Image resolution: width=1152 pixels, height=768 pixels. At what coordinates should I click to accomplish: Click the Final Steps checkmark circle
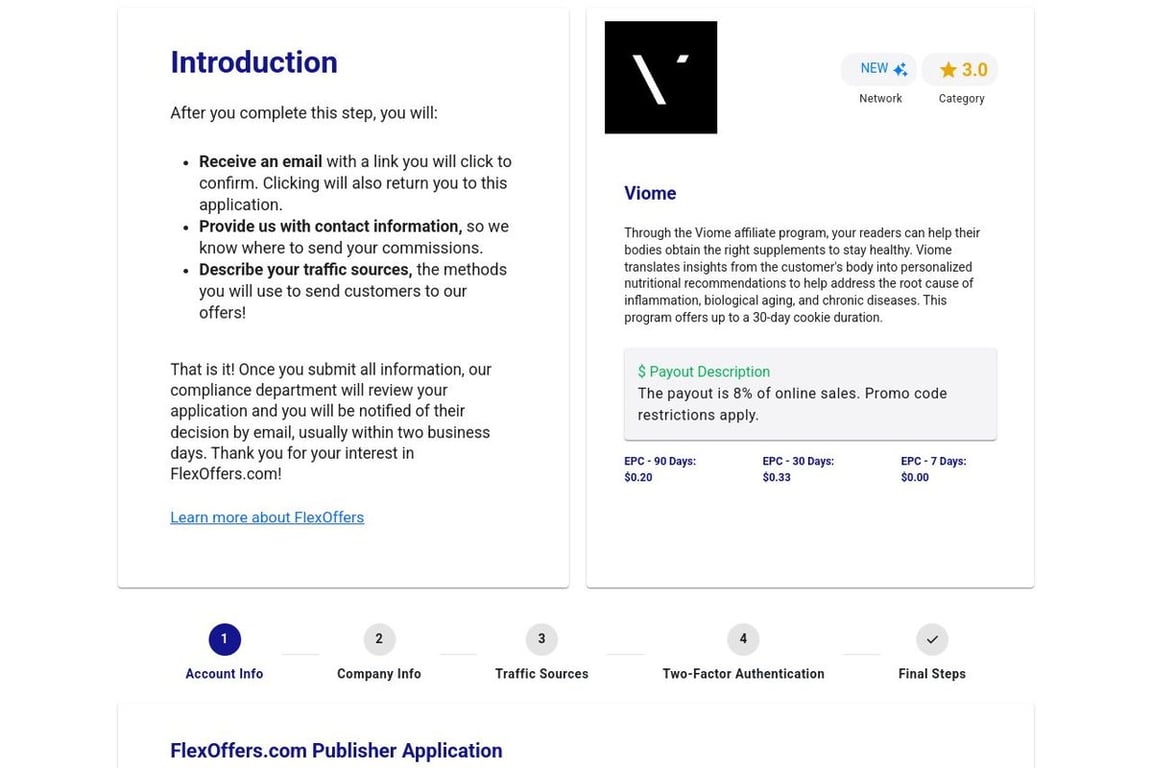point(932,639)
